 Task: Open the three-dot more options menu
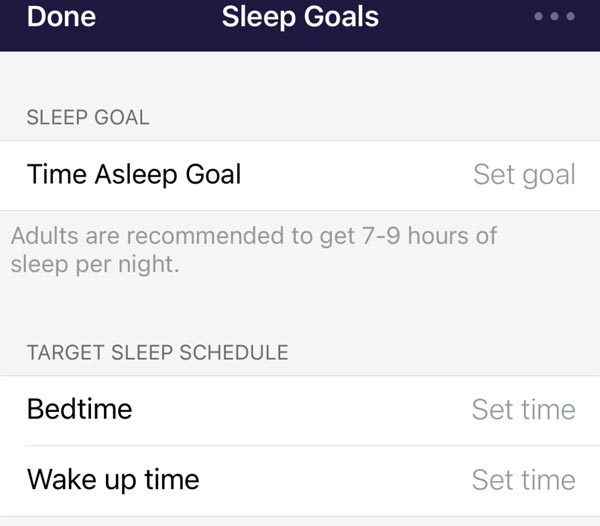tap(555, 17)
